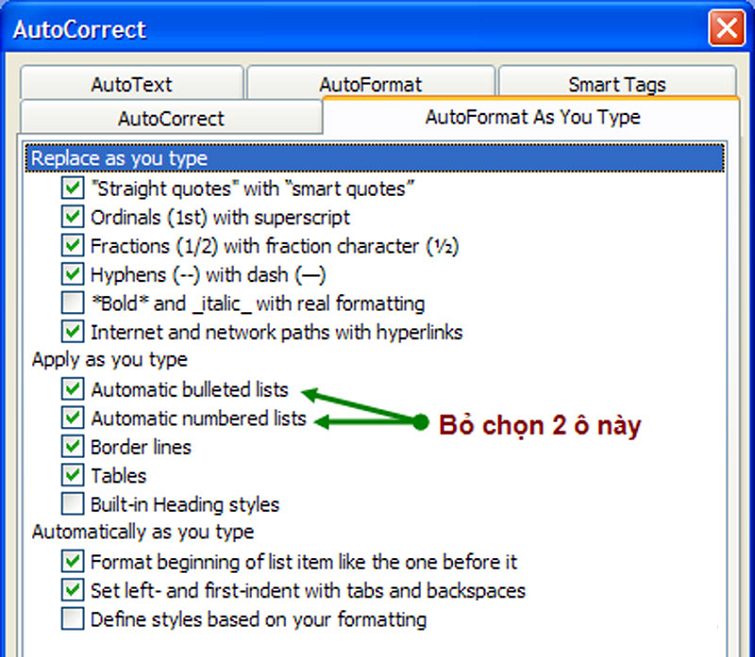
Task: Uncheck Set left- and first-indent with tabs
Action: pyautogui.click(x=72, y=590)
